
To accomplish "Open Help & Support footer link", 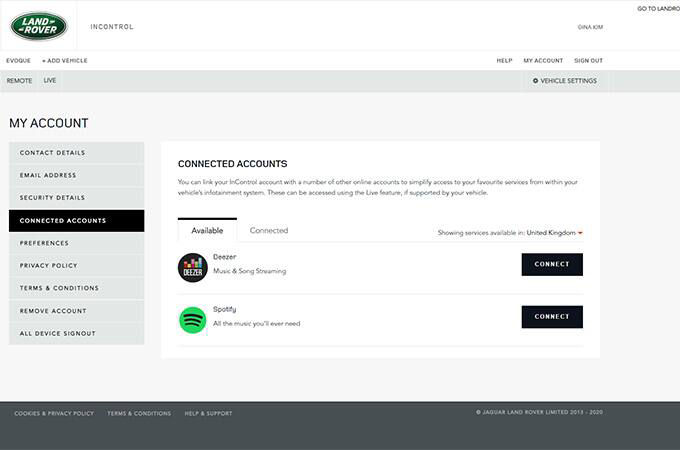I will 208,414.
